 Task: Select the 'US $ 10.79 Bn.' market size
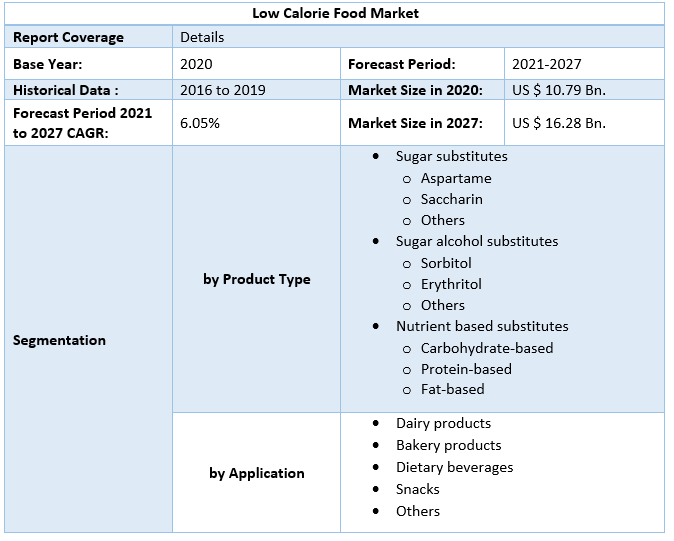pyautogui.click(x=559, y=90)
